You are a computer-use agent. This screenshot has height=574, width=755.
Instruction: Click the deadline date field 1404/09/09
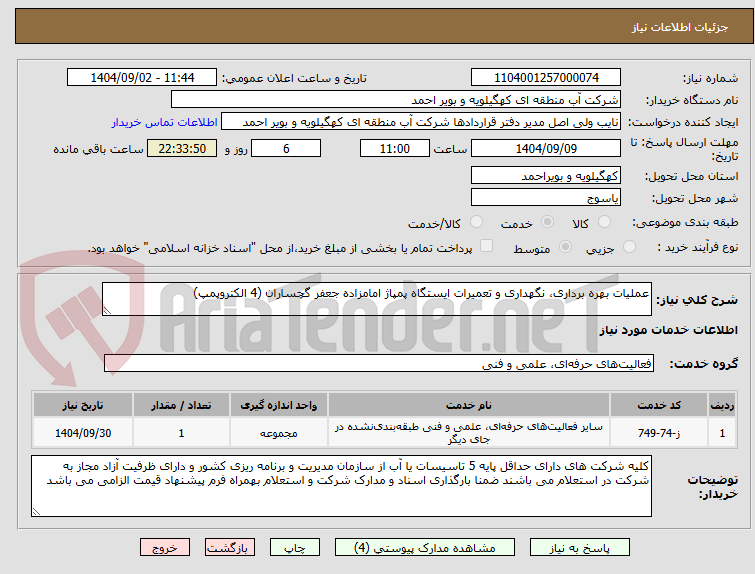(546, 148)
